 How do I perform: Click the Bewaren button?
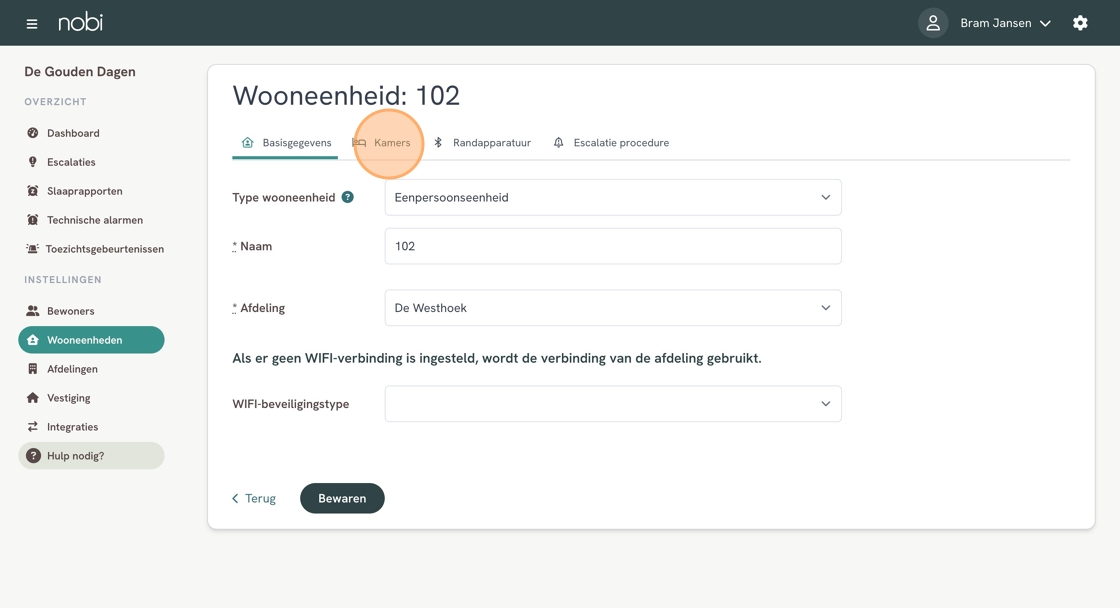pyautogui.click(x=342, y=498)
